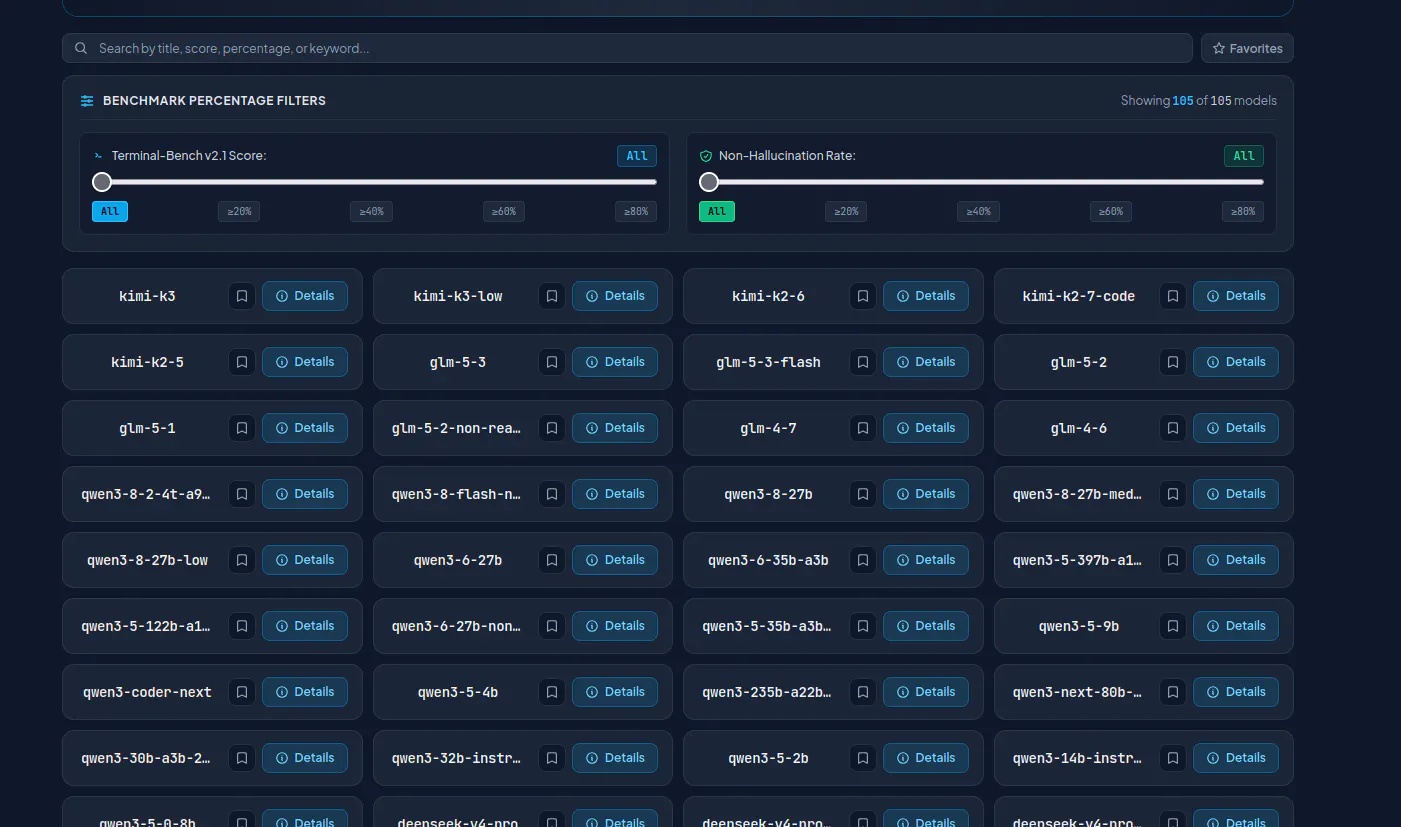Click the Non-Hallucination slider track
Image resolution: width=1401 pixels, height=827 pixels.
pyautogui.click(x=982, y=182)
